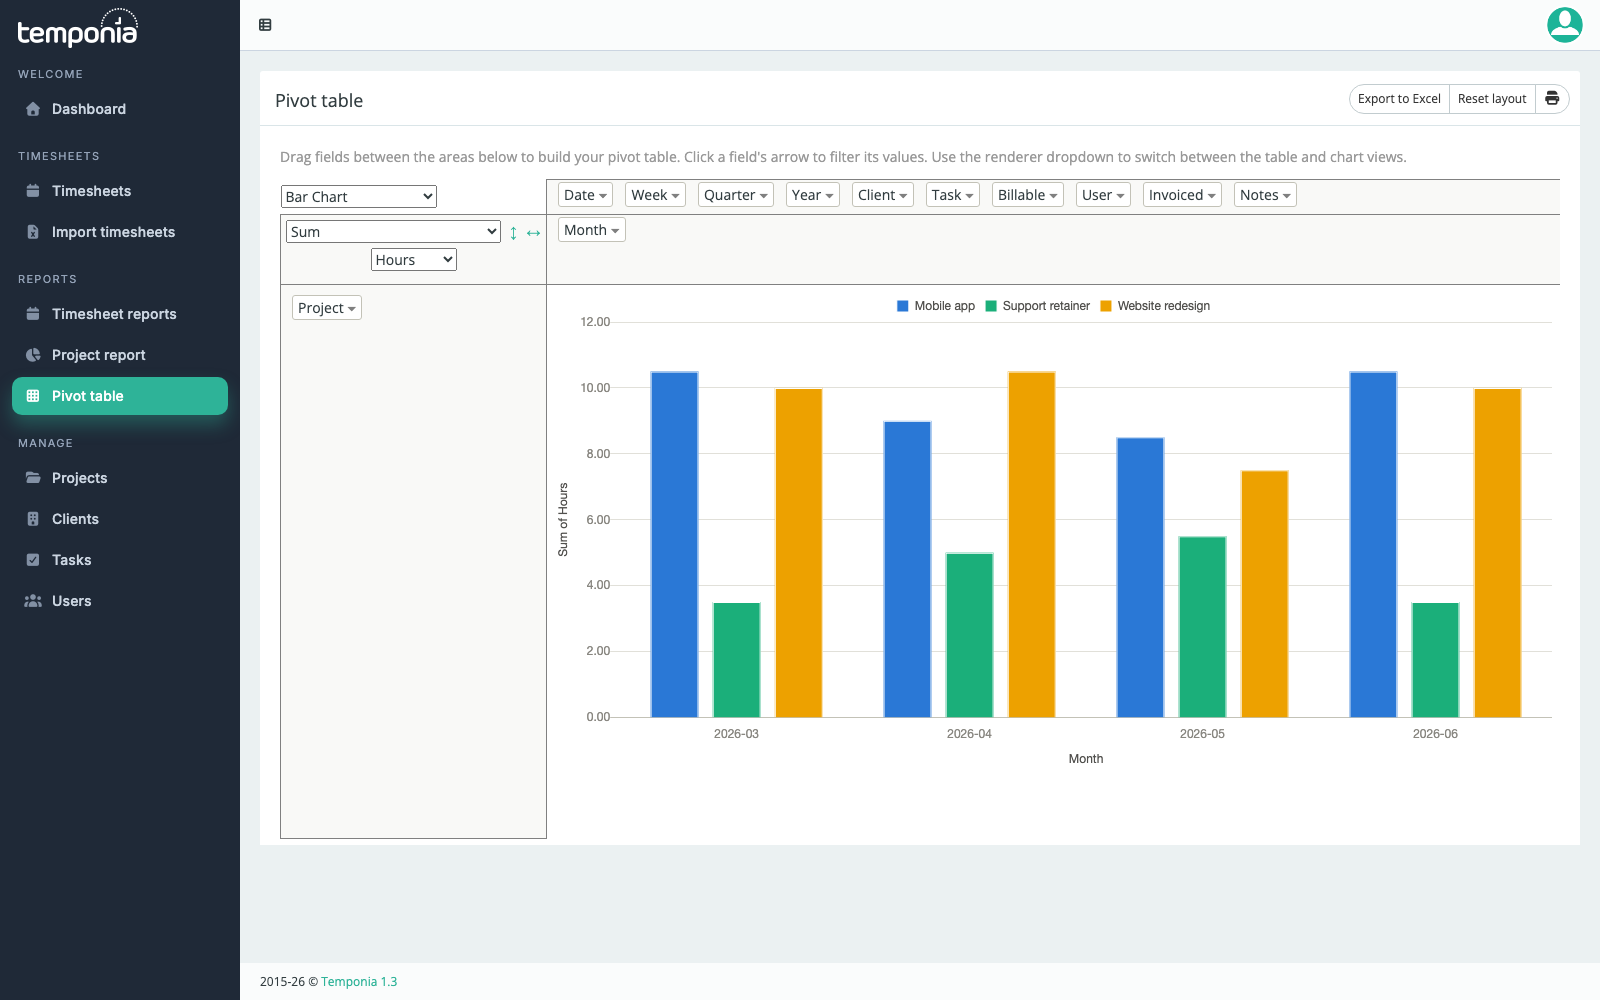Screen dimensions: 1600x1000
Task: Click the Users group icon
Action: 33,601
